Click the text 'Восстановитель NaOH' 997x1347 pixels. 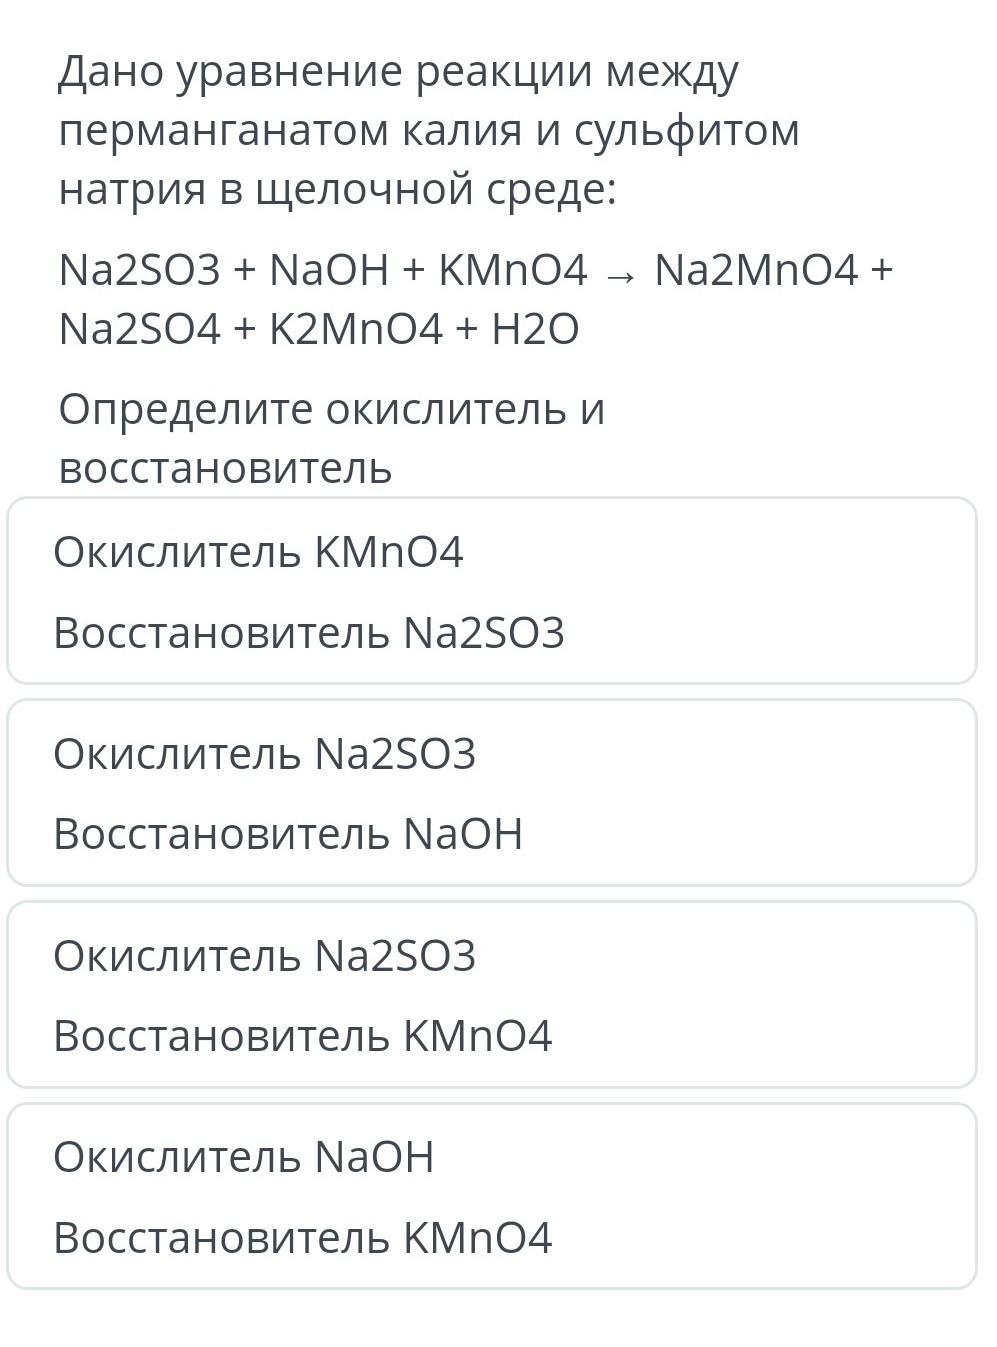tap(288, 834)
